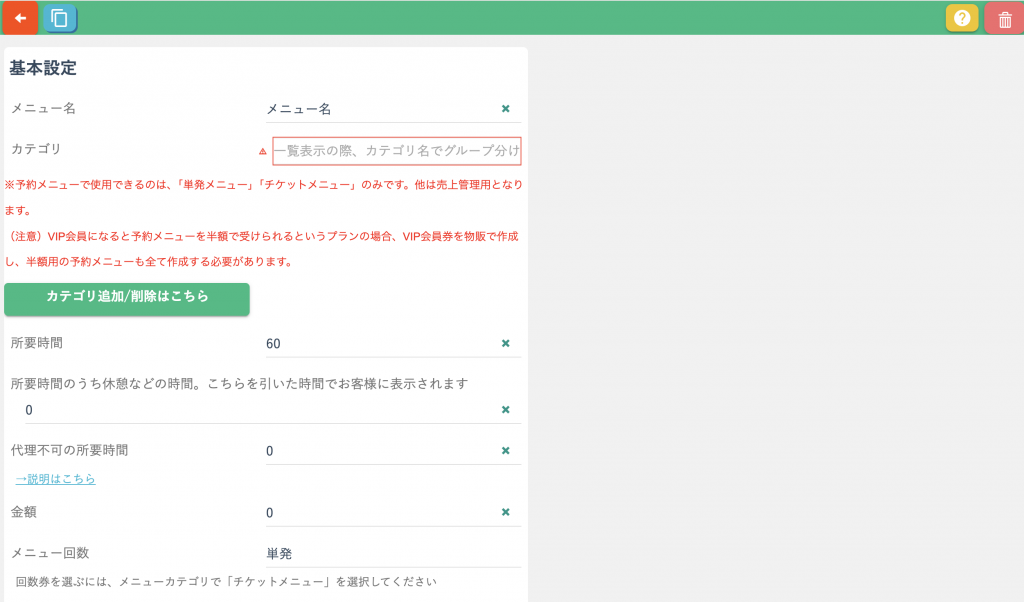
Task: Open the →説明はこちら link
Action: (x=56, y=479)
